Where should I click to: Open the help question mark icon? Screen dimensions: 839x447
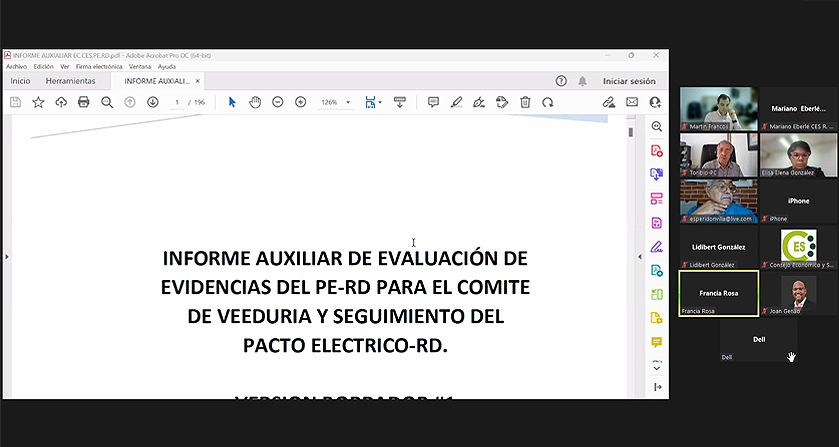click(561, 81)
